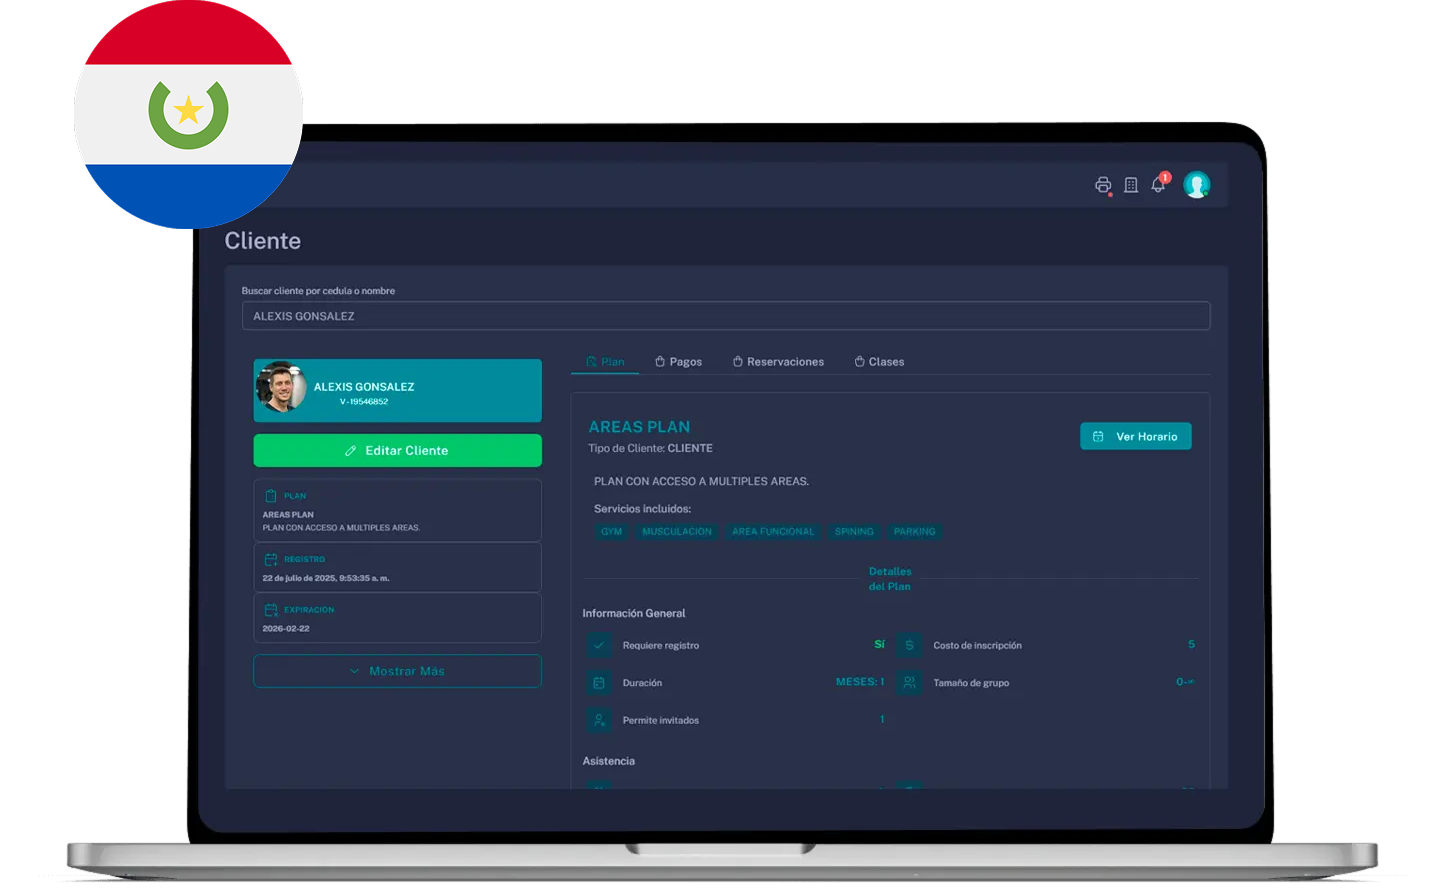1440x893 pixels.
Task: Select the Plan tab
Action: (x=605, y=362)
